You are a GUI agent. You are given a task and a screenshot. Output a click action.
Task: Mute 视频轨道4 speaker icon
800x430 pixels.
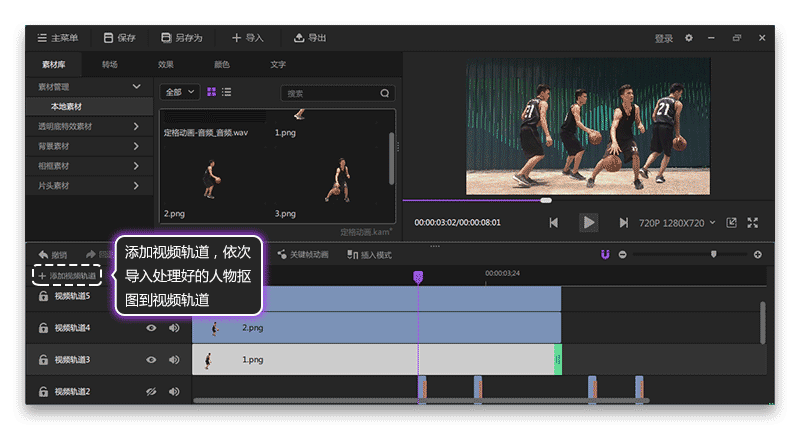click(x=174, y=328)
